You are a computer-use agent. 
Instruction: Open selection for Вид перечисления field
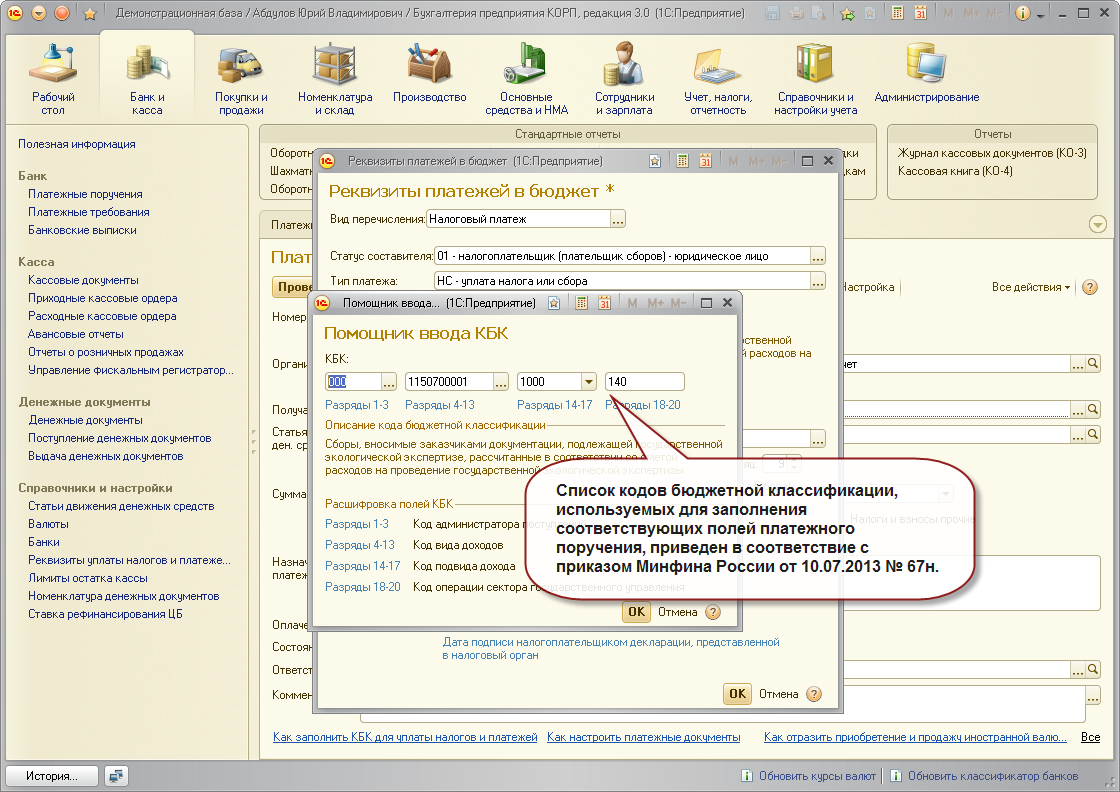(x=618, y=219)
